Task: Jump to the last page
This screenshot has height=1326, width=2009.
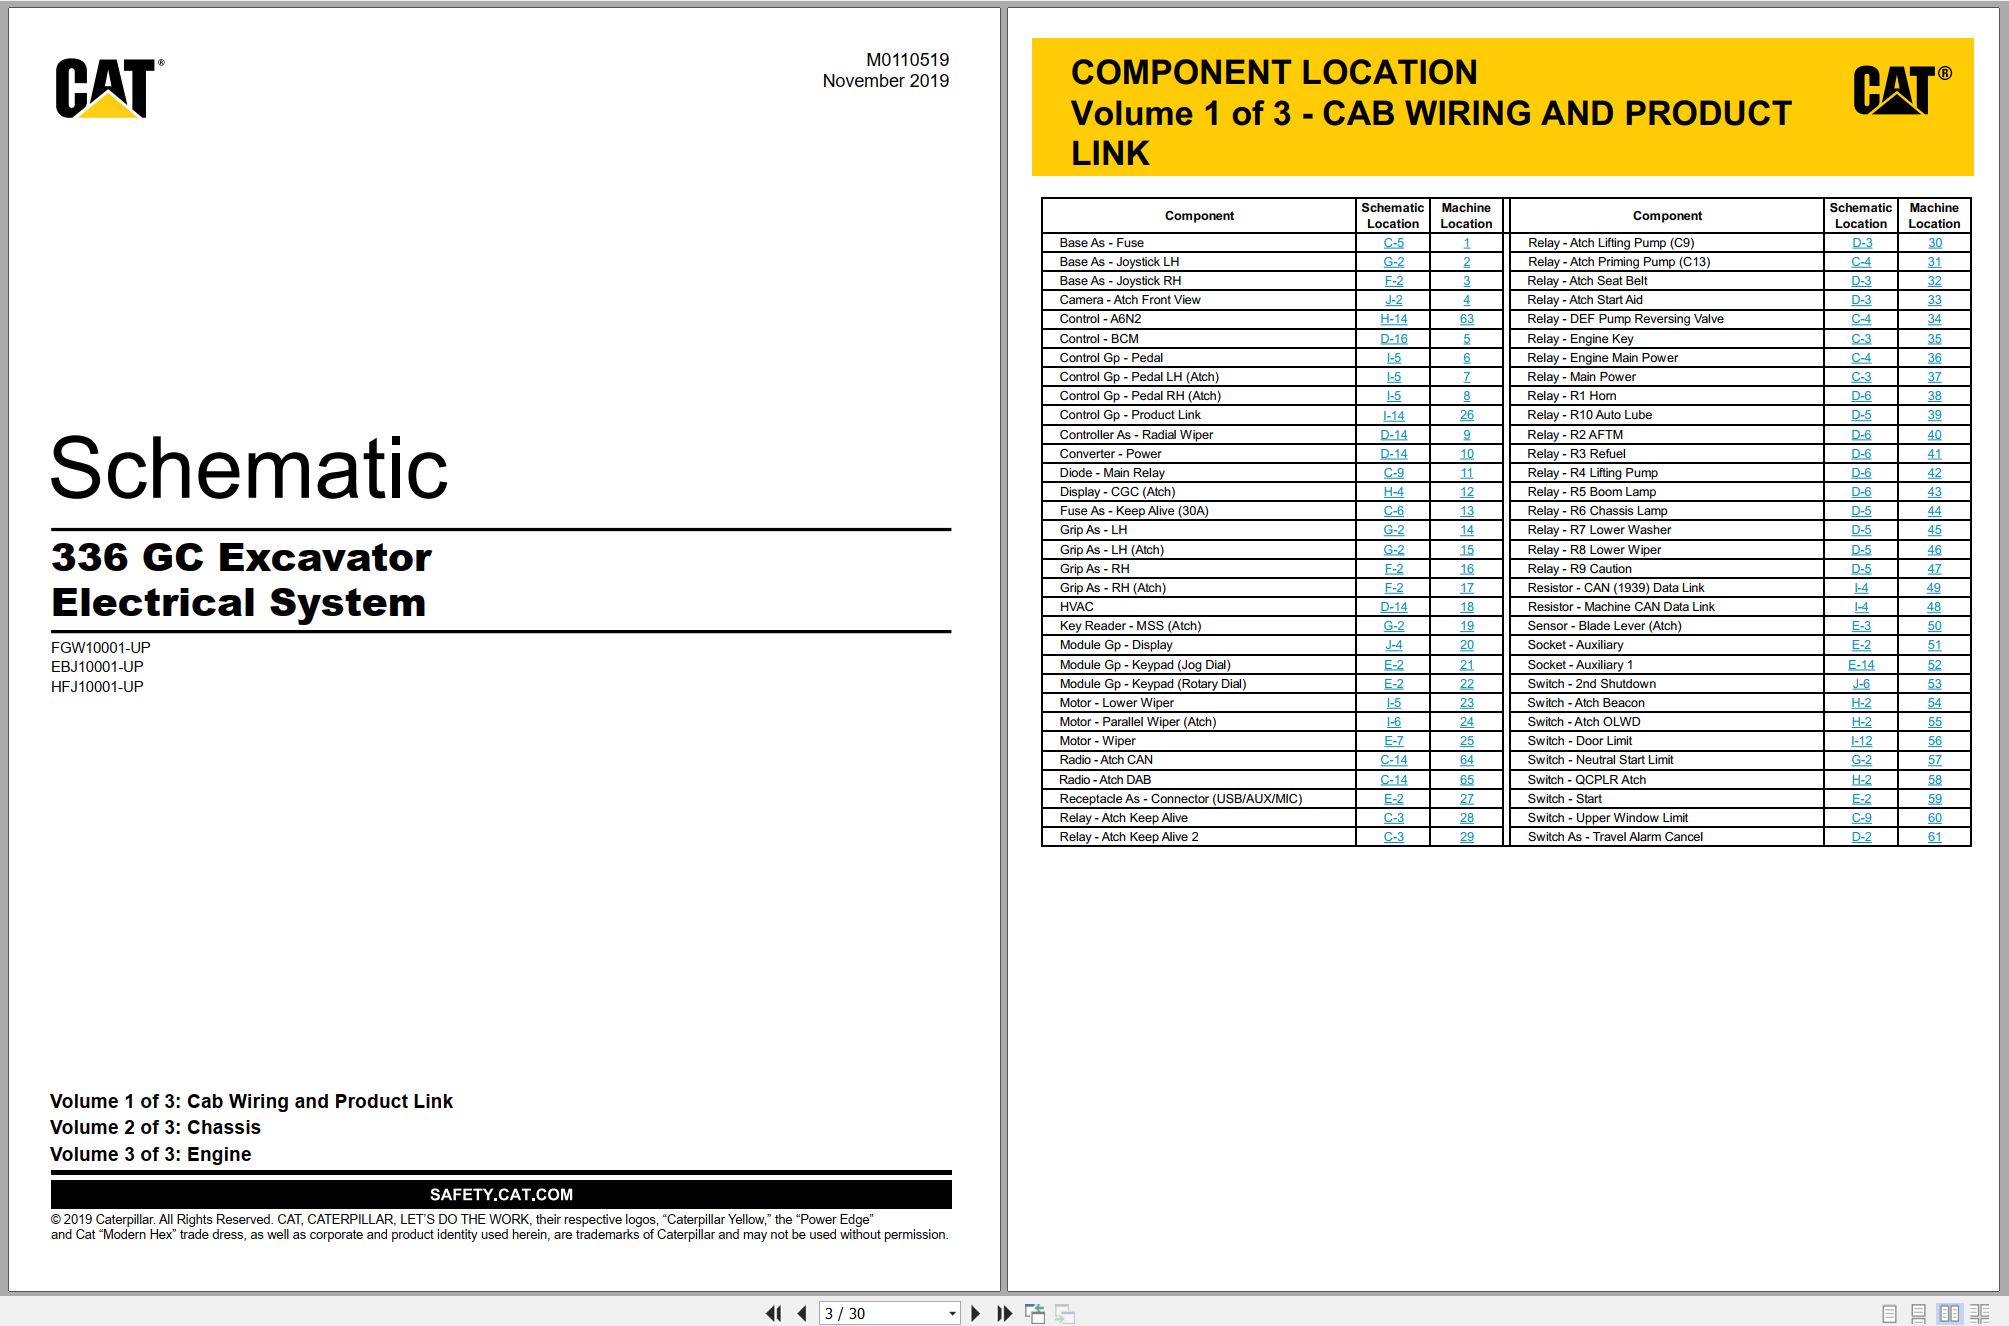Action: pos(1004,1313)
